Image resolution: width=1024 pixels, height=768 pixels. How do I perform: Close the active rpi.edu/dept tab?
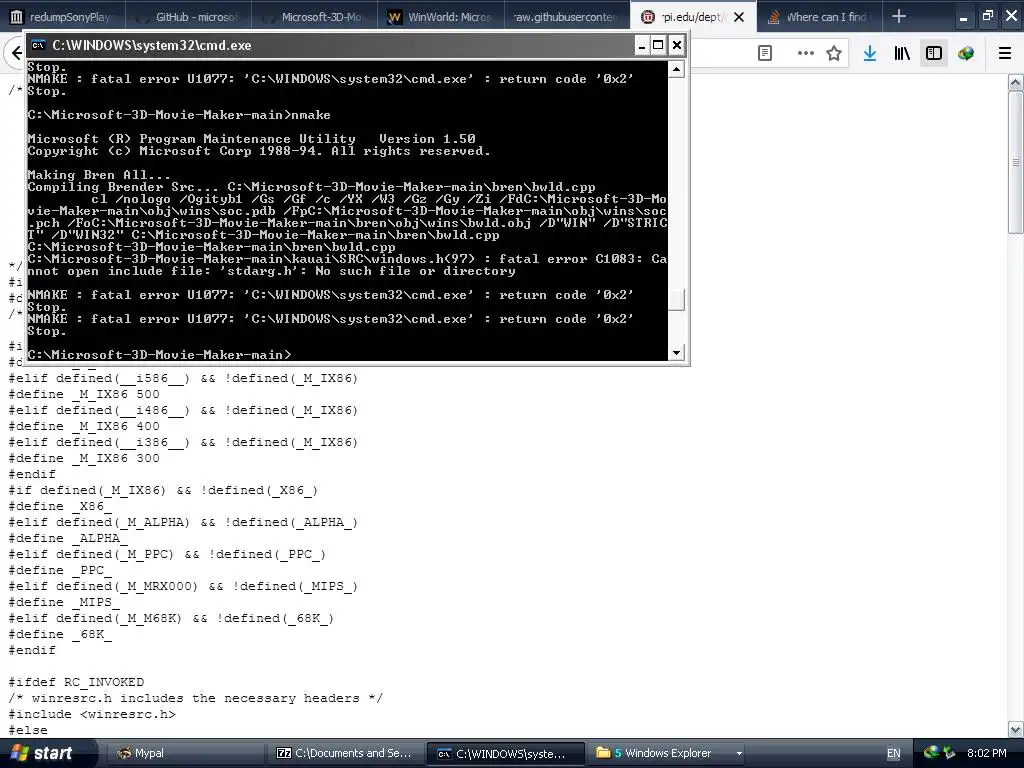pyautogui.click(x=739, y=17)
